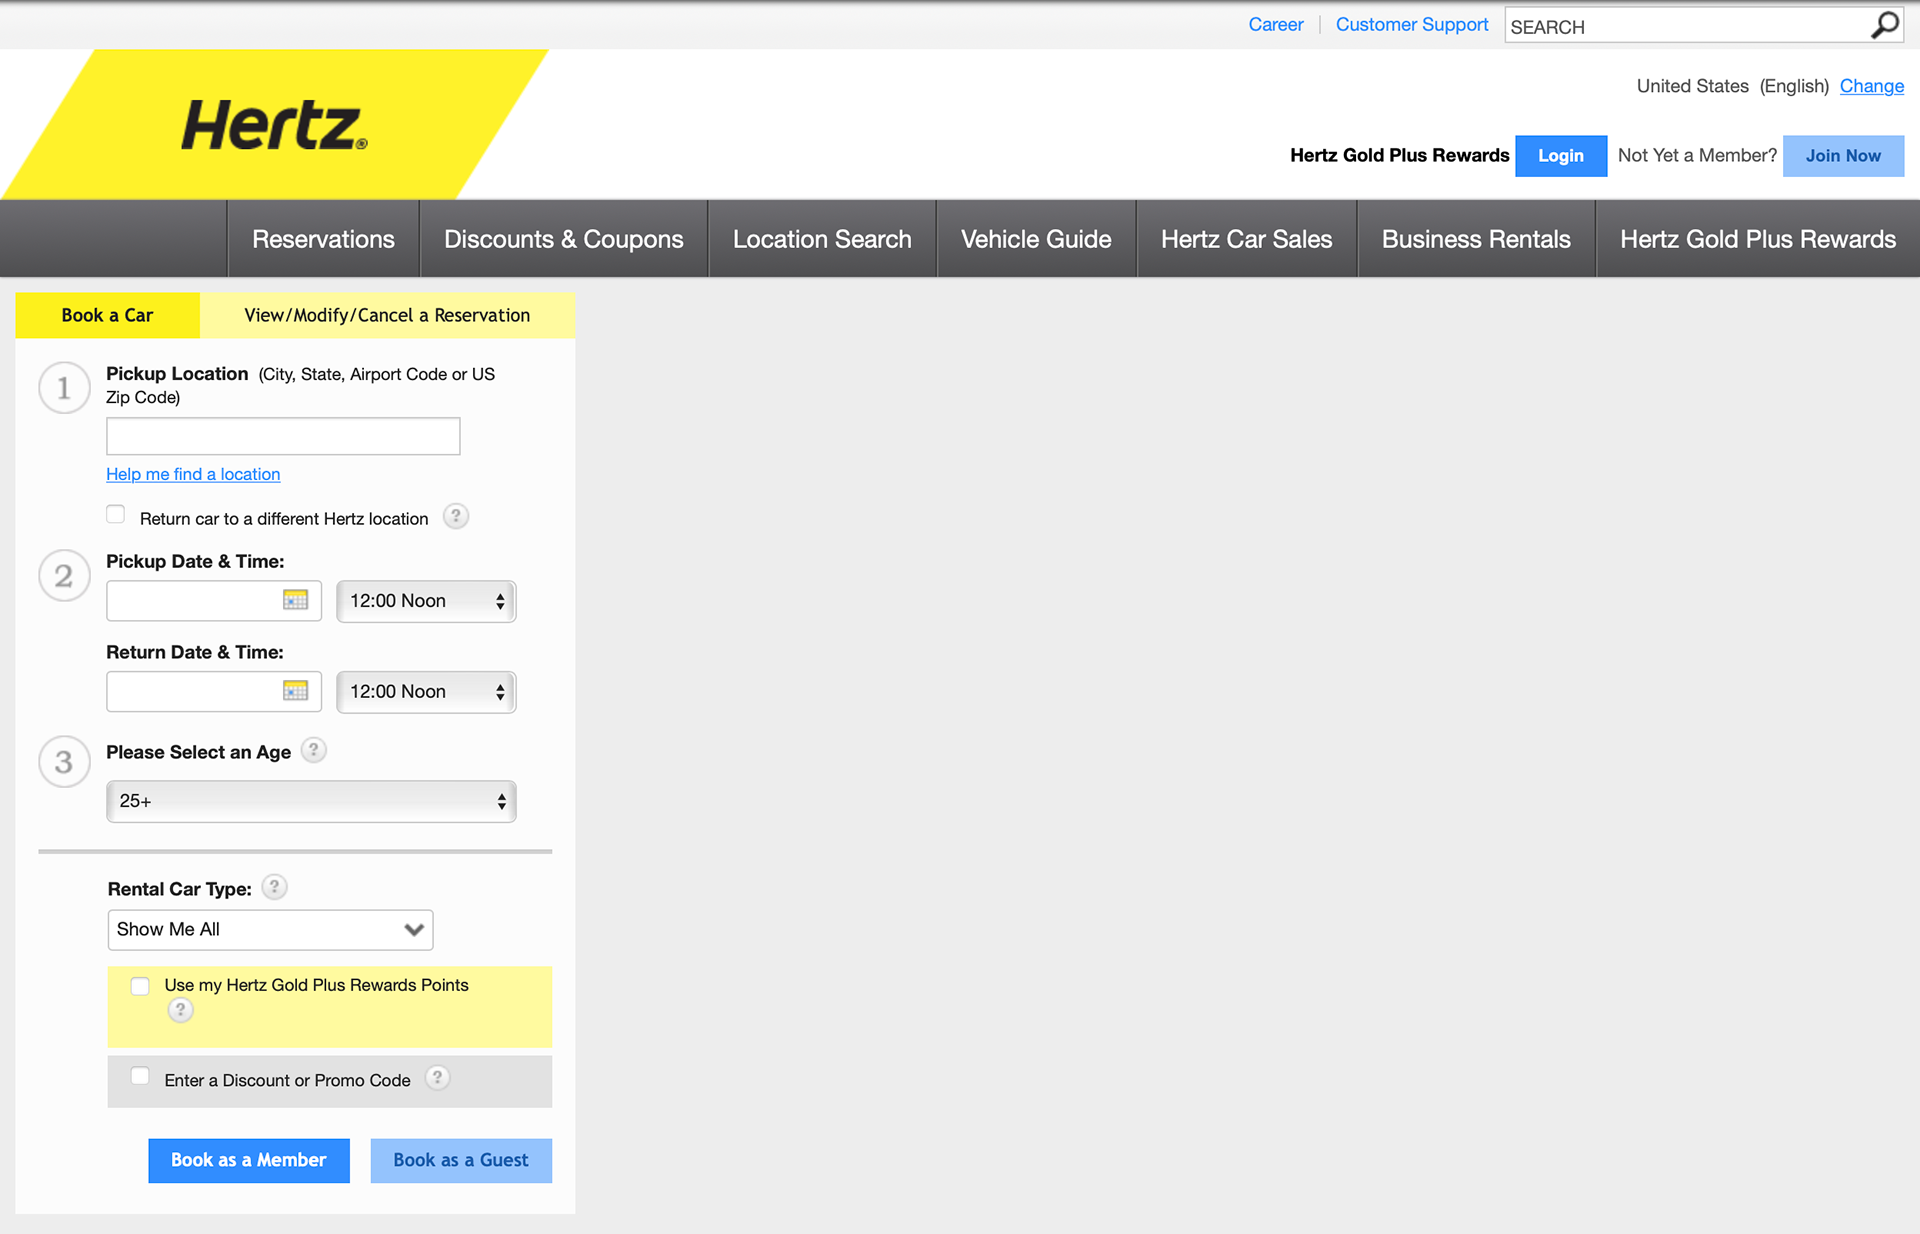
Task: Check Return car to a different location
Action: pyautogui.click(x=116, y=515)
